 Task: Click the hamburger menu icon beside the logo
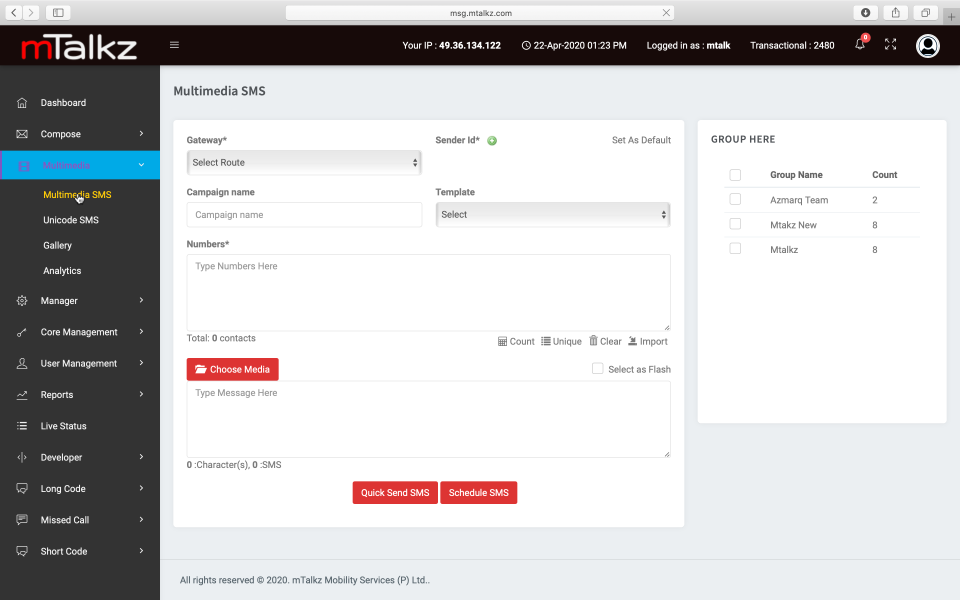174,45
